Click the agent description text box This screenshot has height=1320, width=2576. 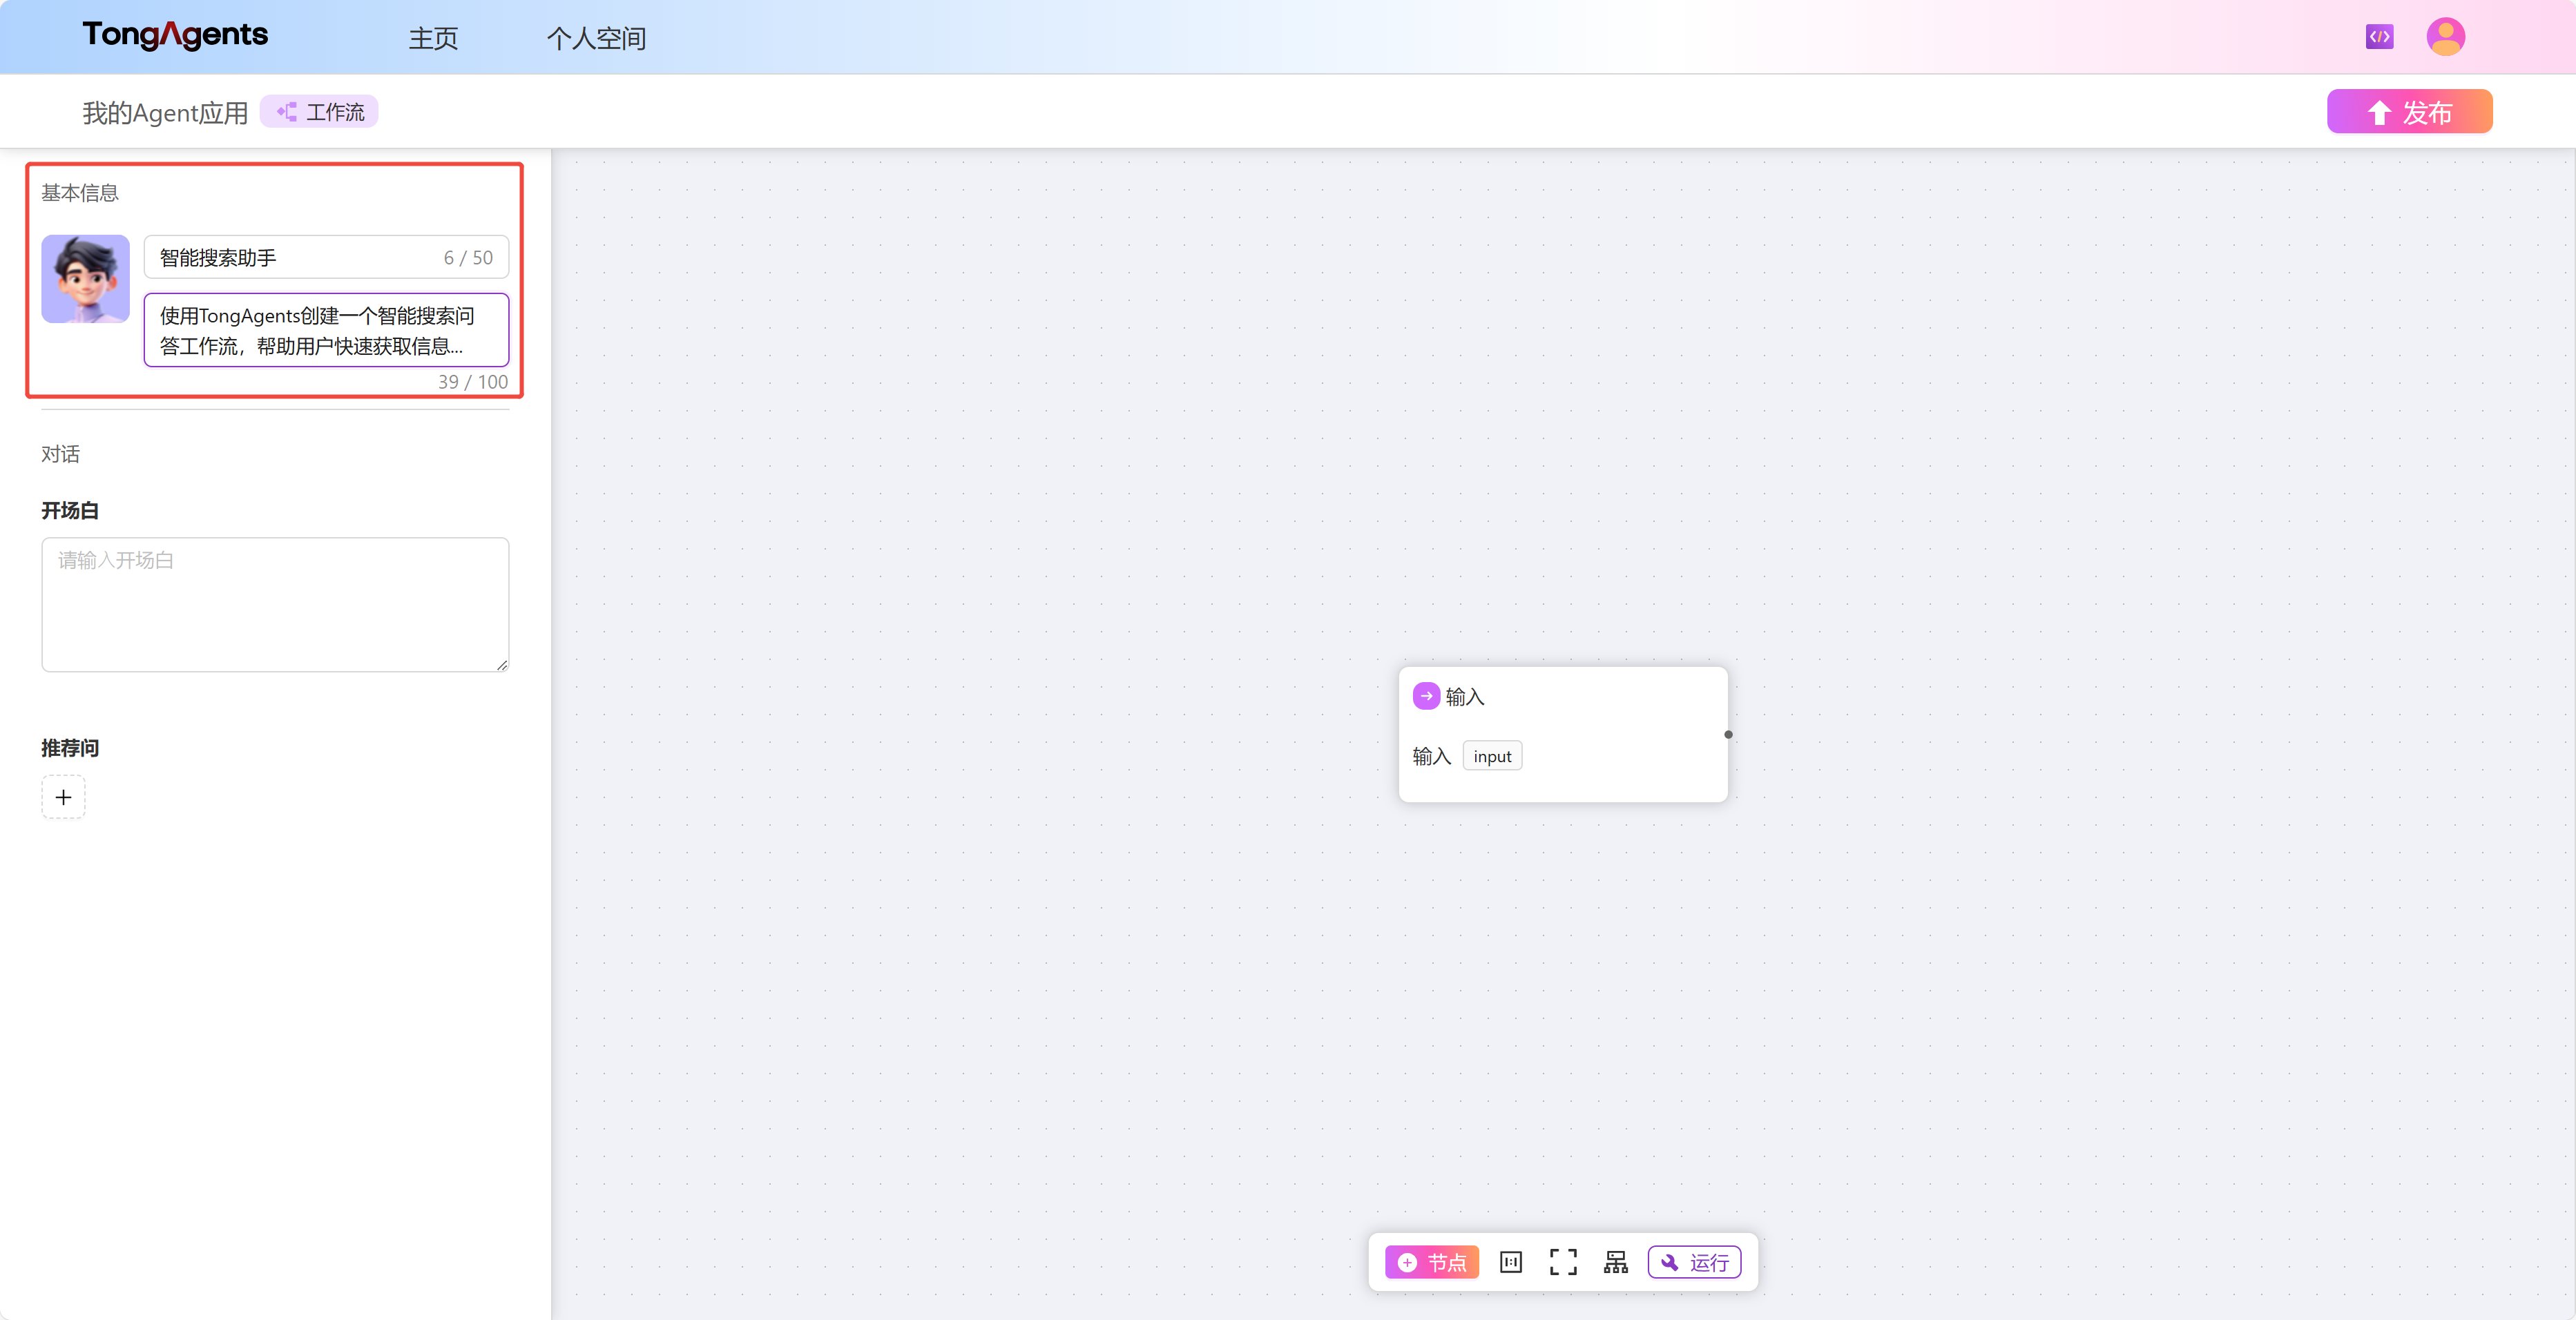pos(326,330)
